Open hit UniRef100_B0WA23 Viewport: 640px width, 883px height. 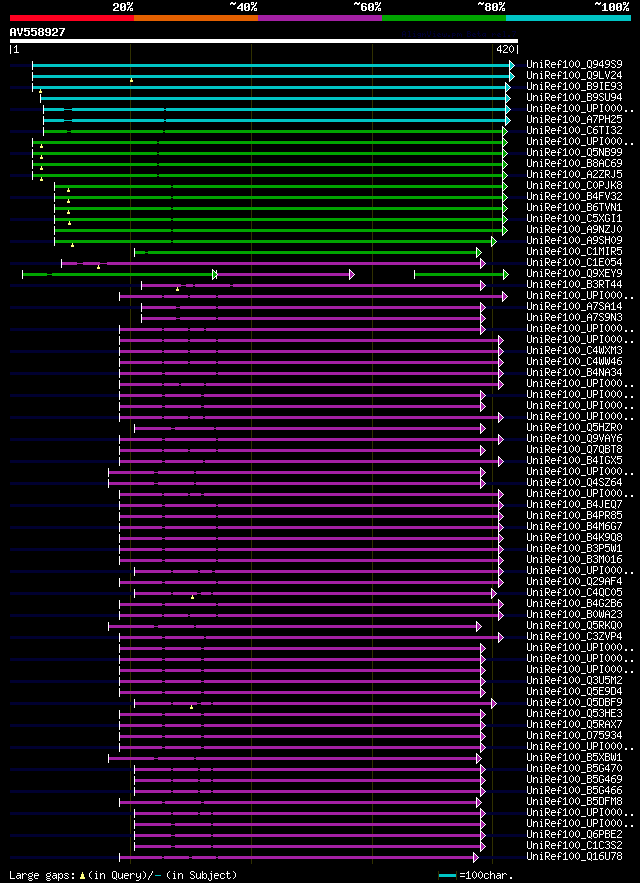[574, 614]
